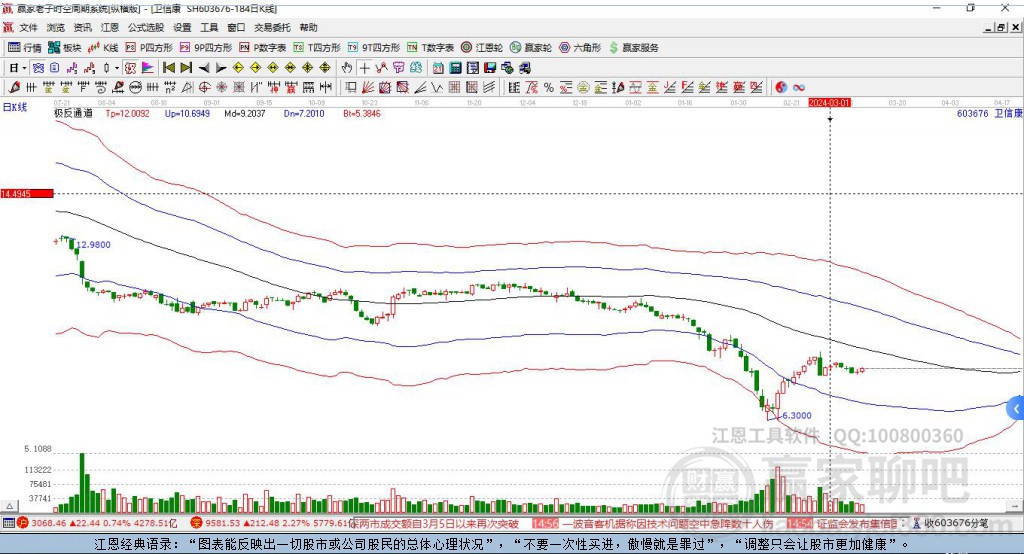The width and height of the screenshot is (1024, 554).
Task: Open the P数字表 tool
Action: 263,48
